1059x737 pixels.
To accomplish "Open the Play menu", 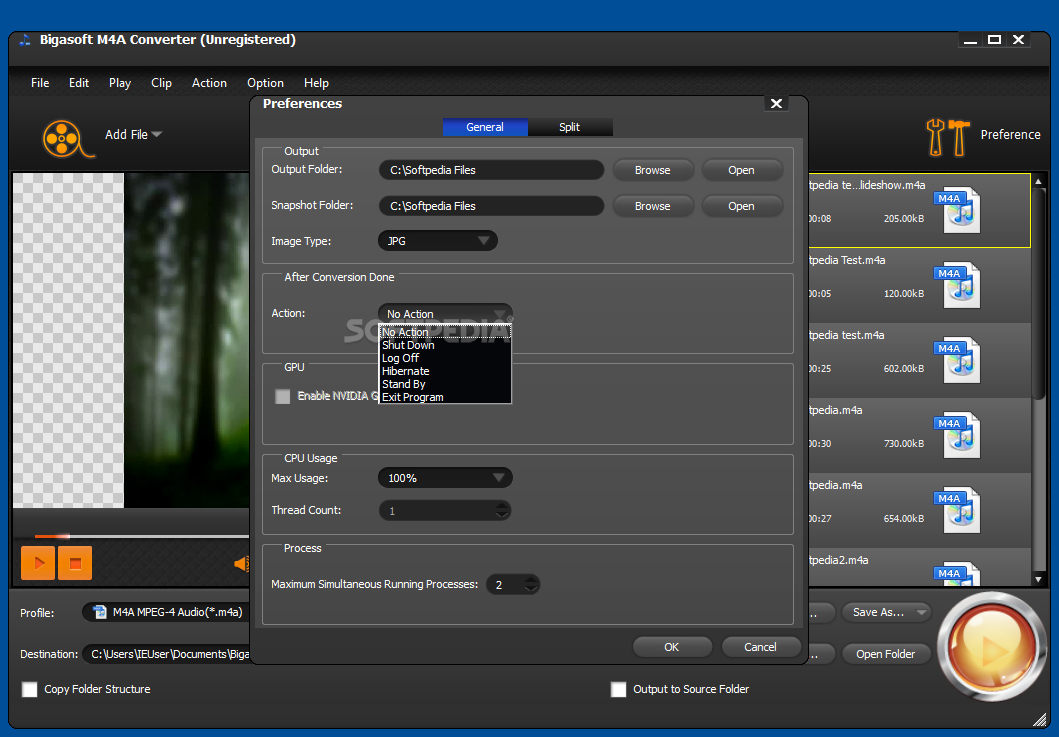I will coord(120,82).
